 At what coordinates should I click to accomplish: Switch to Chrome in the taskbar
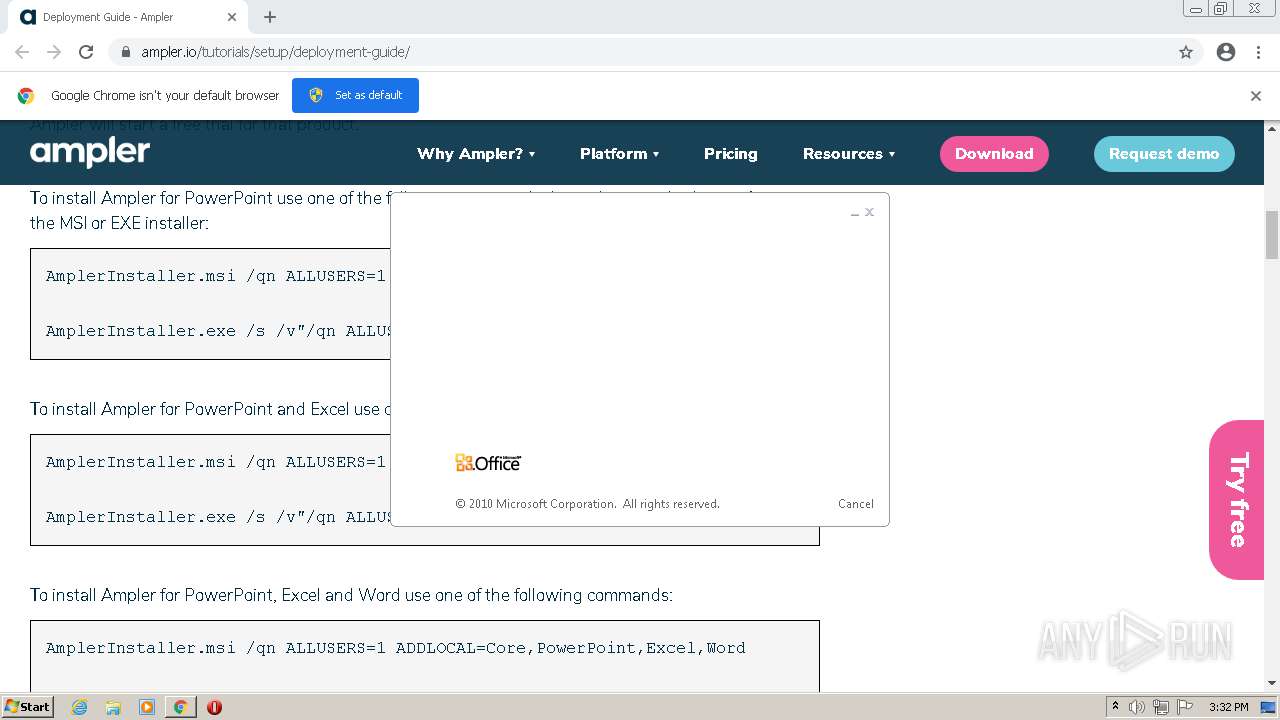[180, 707]
